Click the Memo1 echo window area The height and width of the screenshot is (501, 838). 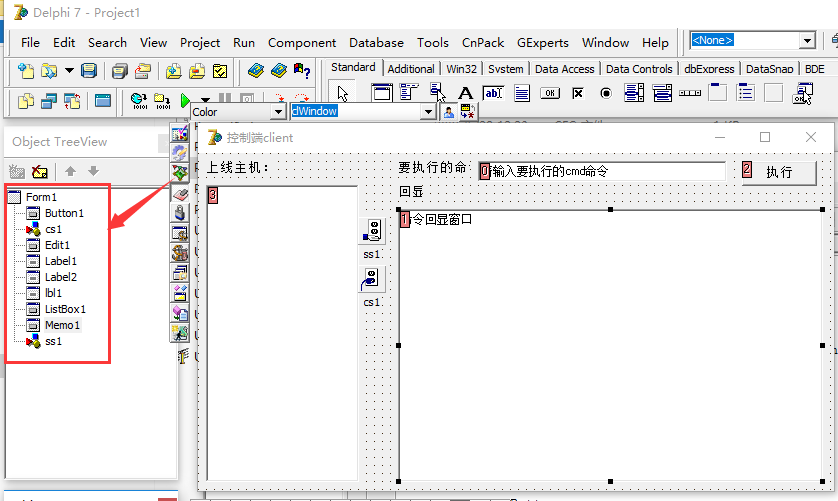(x=610, y=345)
